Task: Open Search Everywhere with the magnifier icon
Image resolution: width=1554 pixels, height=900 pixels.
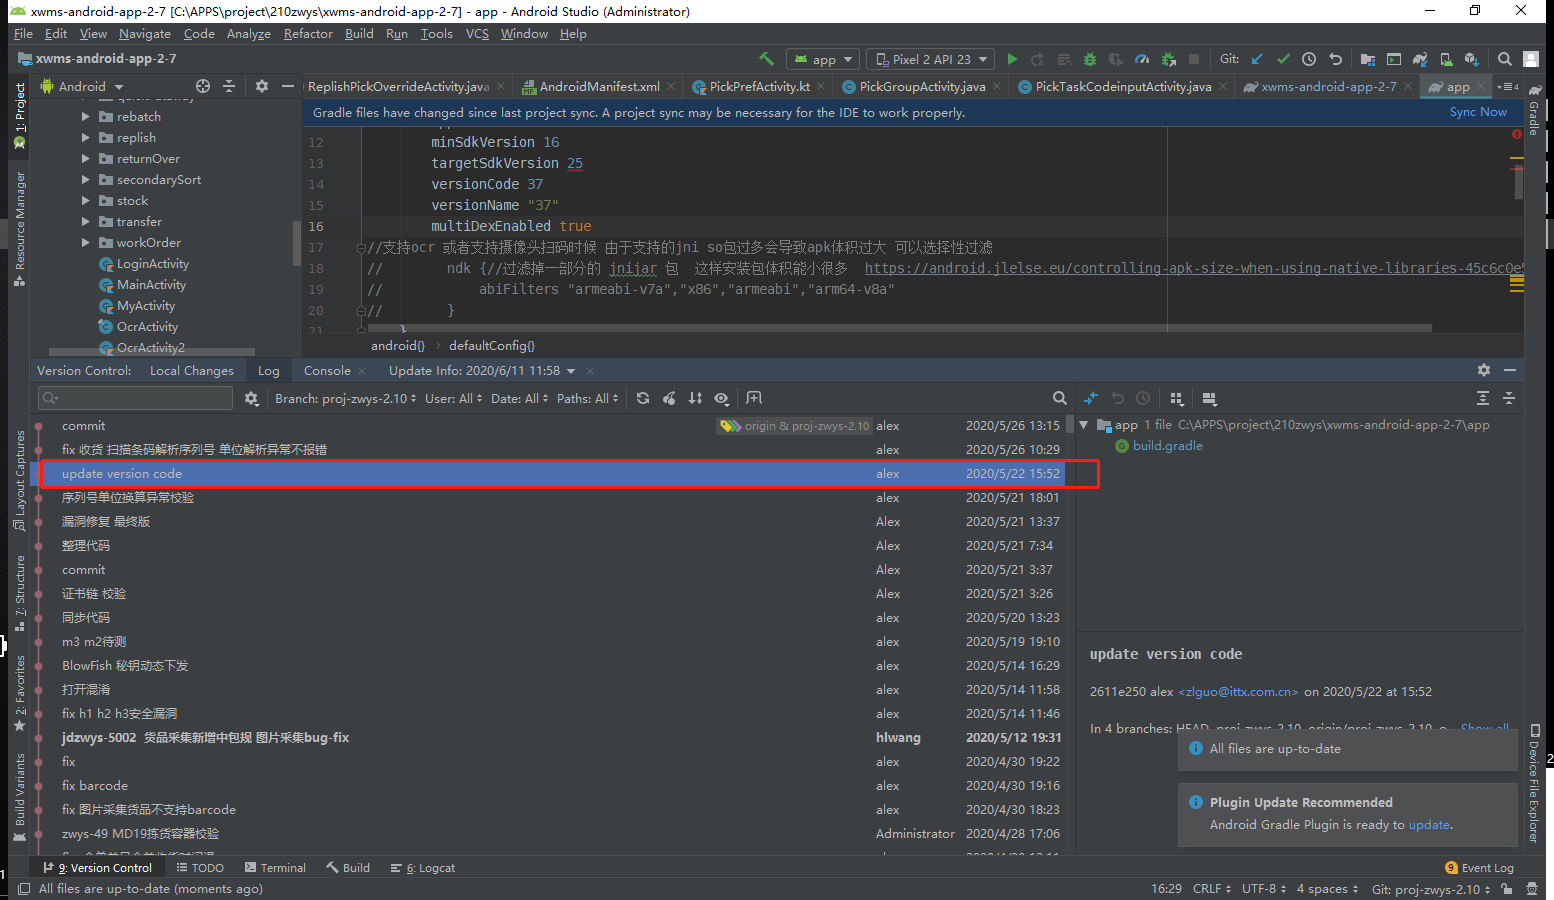Action: coord(1504,59)
